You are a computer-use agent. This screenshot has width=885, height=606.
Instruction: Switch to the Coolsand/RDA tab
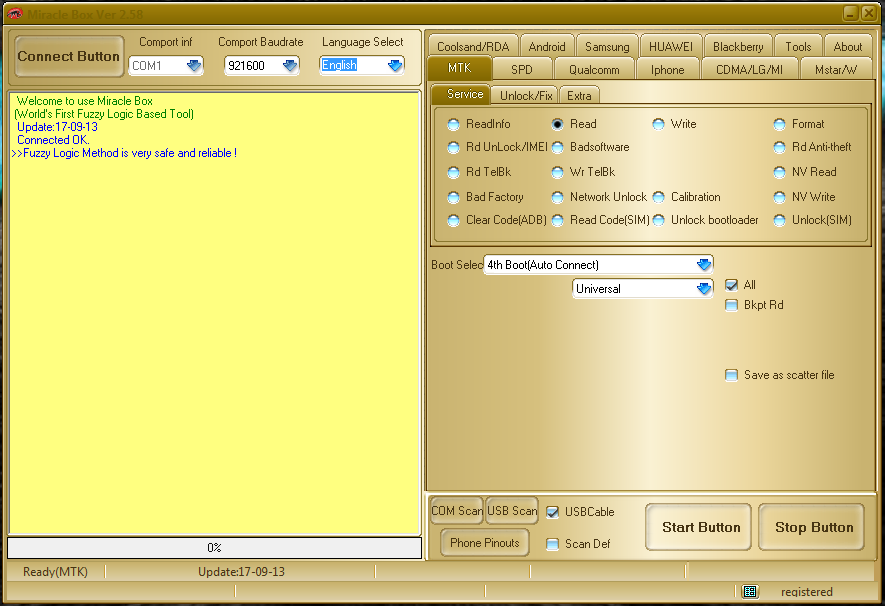click(x=473, y=46)
